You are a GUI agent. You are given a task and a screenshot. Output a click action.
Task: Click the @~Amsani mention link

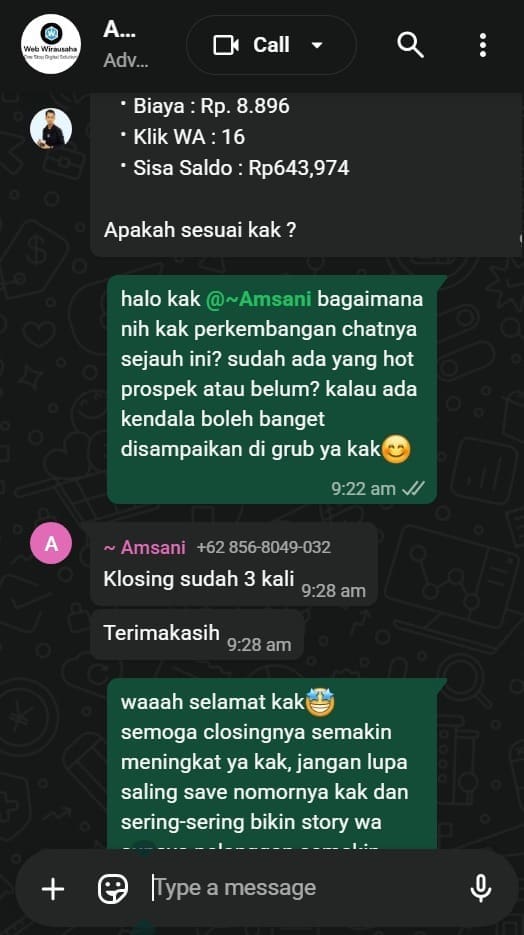tap(259, 298)
